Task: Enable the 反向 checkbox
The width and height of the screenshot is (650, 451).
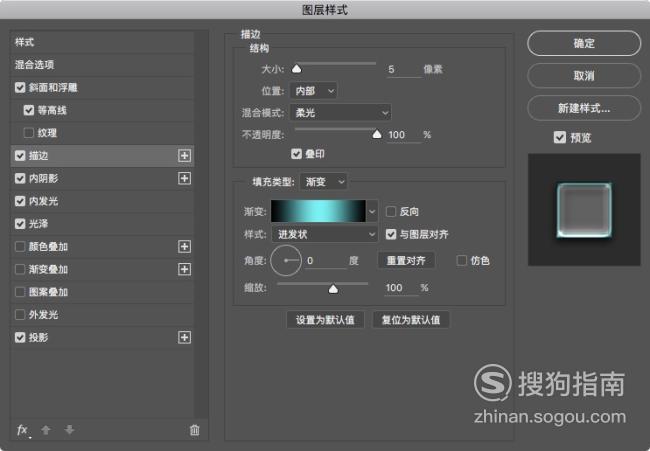Action: pos(391,212)
